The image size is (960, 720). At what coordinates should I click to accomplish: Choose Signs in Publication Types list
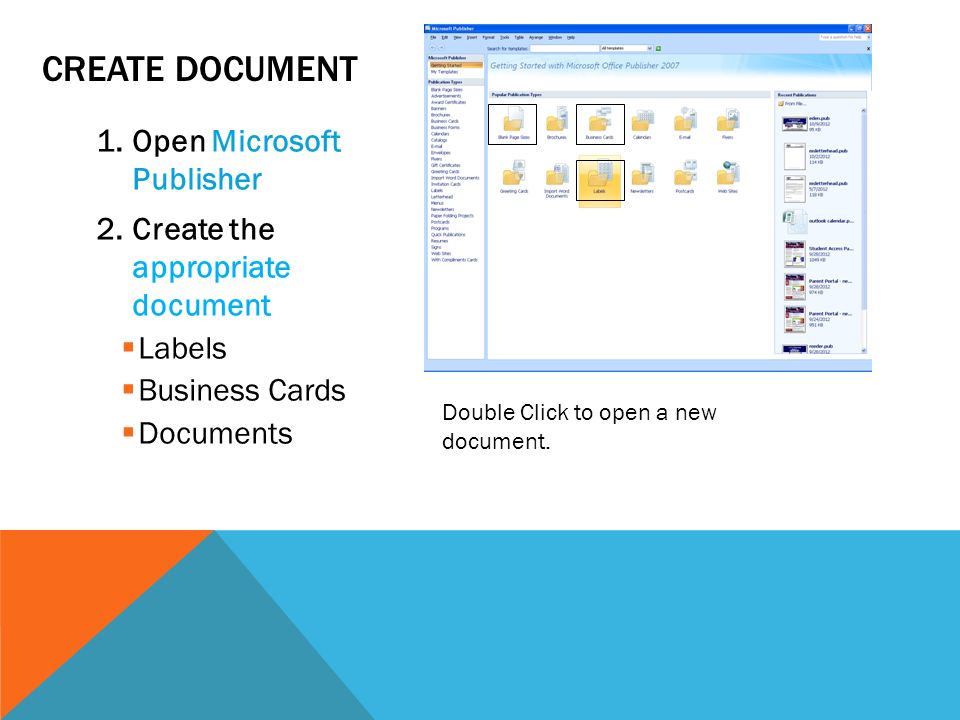tap(436, 247)
